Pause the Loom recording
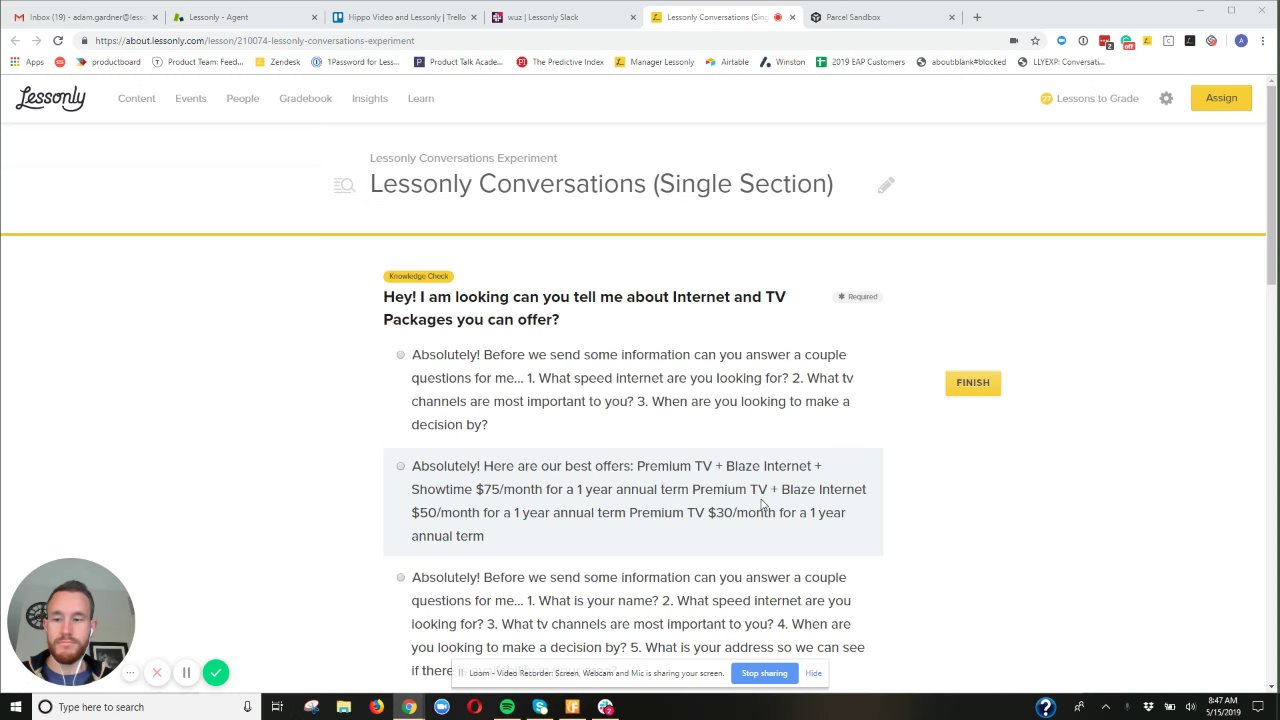 (186, 673)
